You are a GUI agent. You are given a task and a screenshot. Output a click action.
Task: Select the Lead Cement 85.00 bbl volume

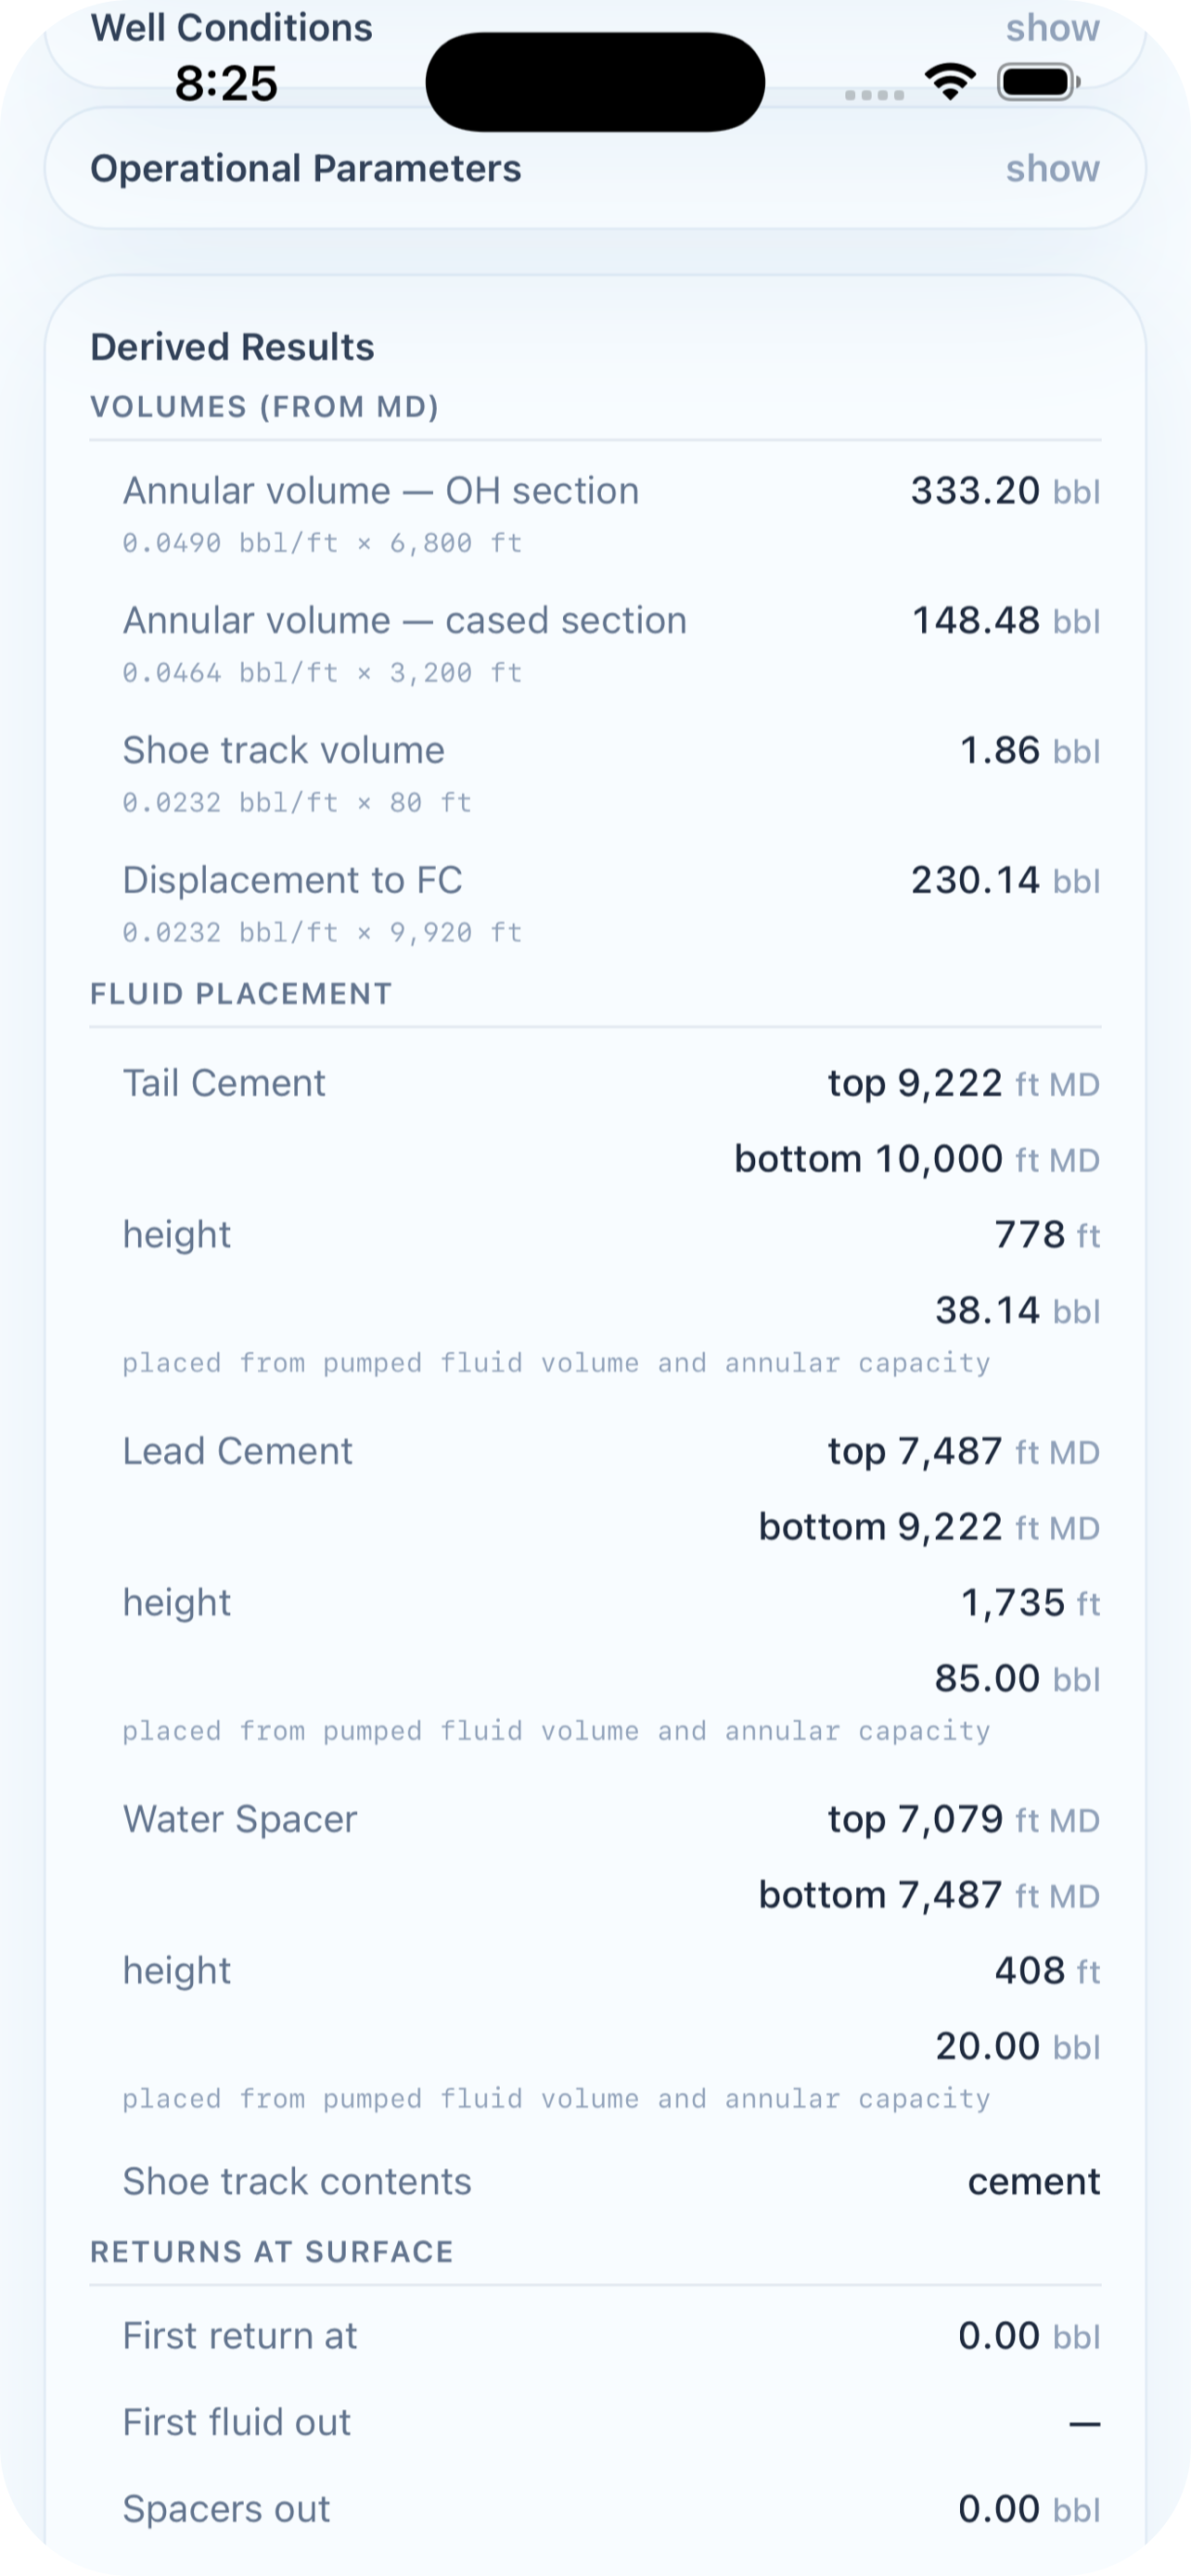1017,1679
